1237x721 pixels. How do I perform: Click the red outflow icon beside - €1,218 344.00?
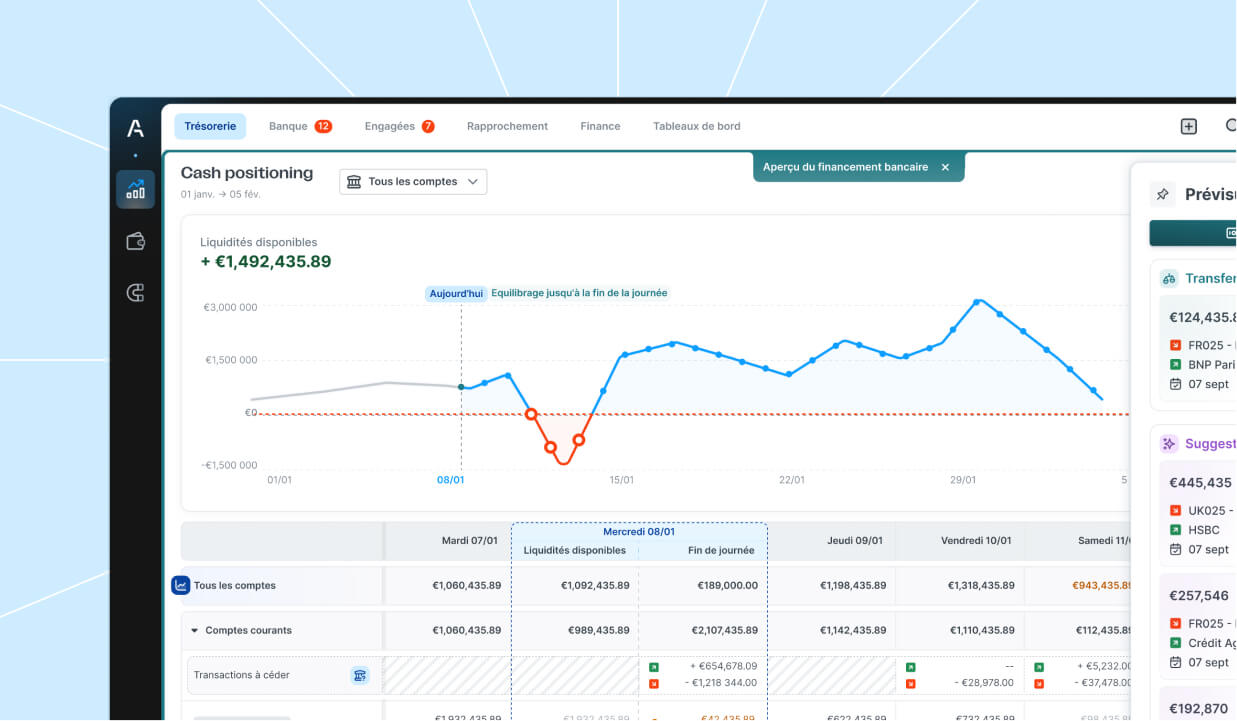point(654,683)
